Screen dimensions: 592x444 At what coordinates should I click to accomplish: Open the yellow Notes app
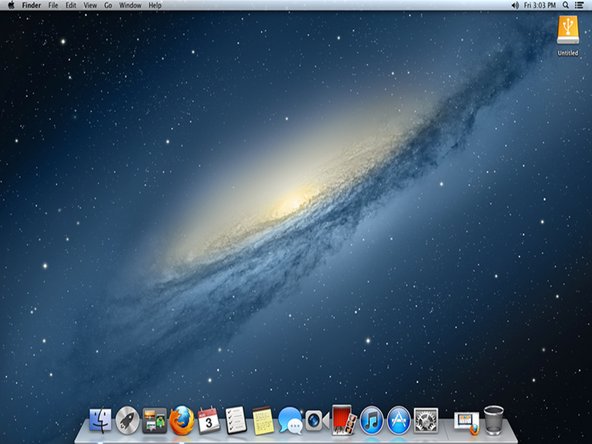(263, 421)
